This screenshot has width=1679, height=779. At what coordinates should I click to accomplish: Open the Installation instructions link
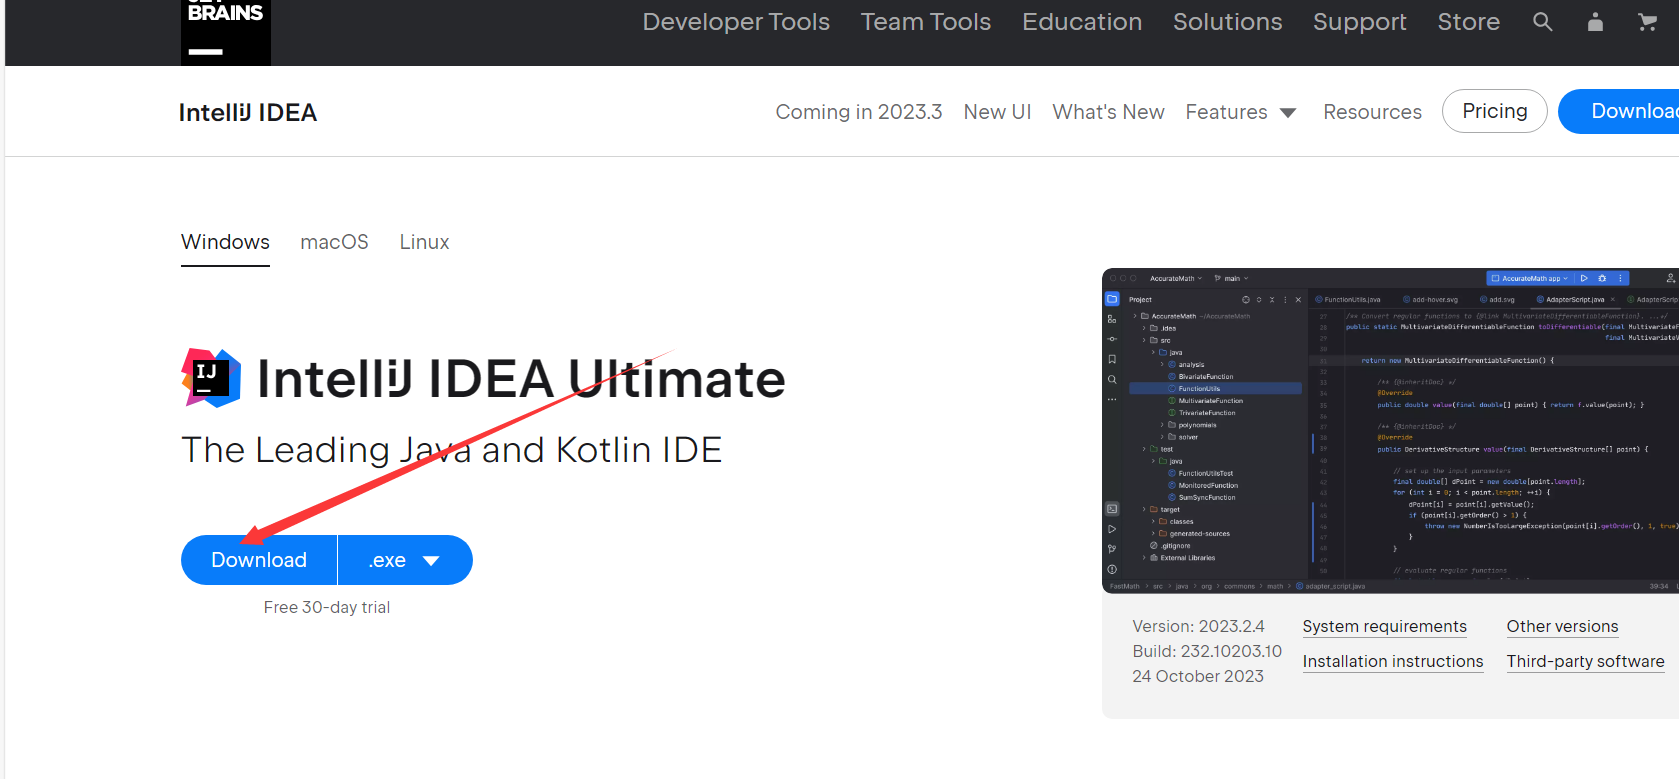[x=1393, y=662]
